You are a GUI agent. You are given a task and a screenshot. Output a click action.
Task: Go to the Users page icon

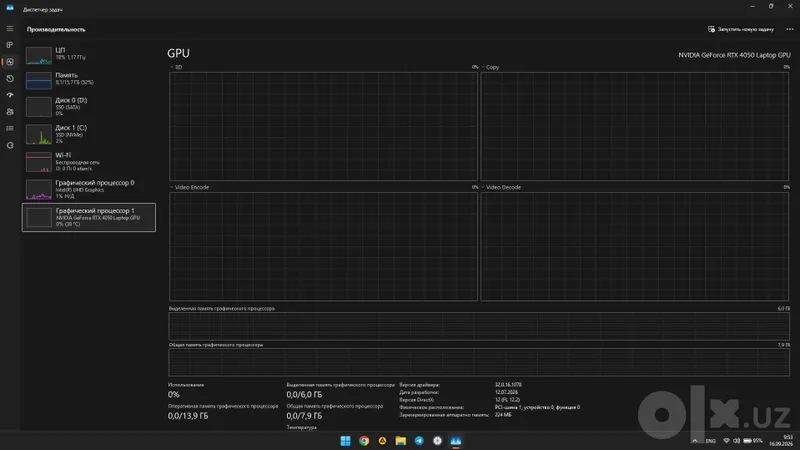click(x=10, y=112)
